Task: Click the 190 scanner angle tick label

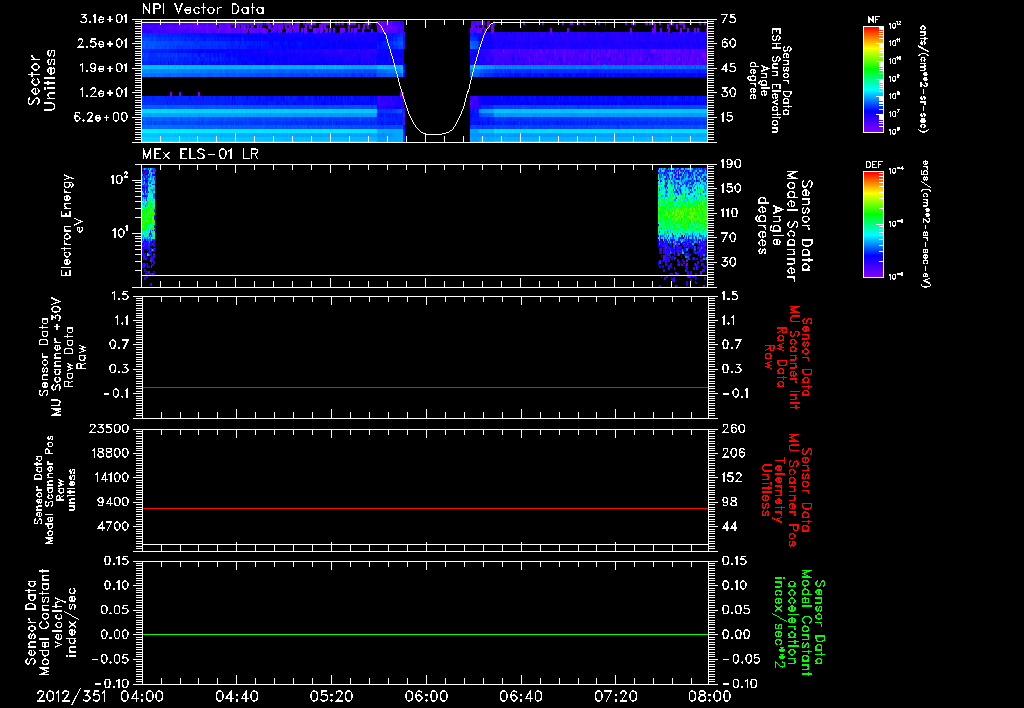Action: tap(731, 164)
